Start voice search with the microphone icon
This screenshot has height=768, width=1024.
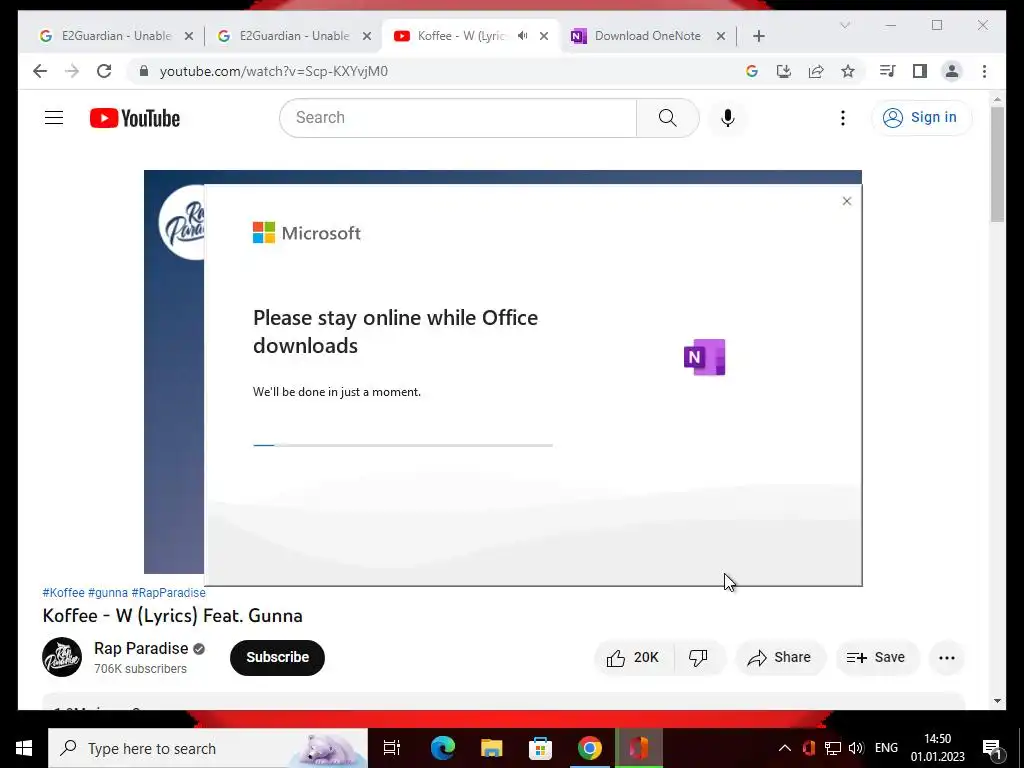728,118
